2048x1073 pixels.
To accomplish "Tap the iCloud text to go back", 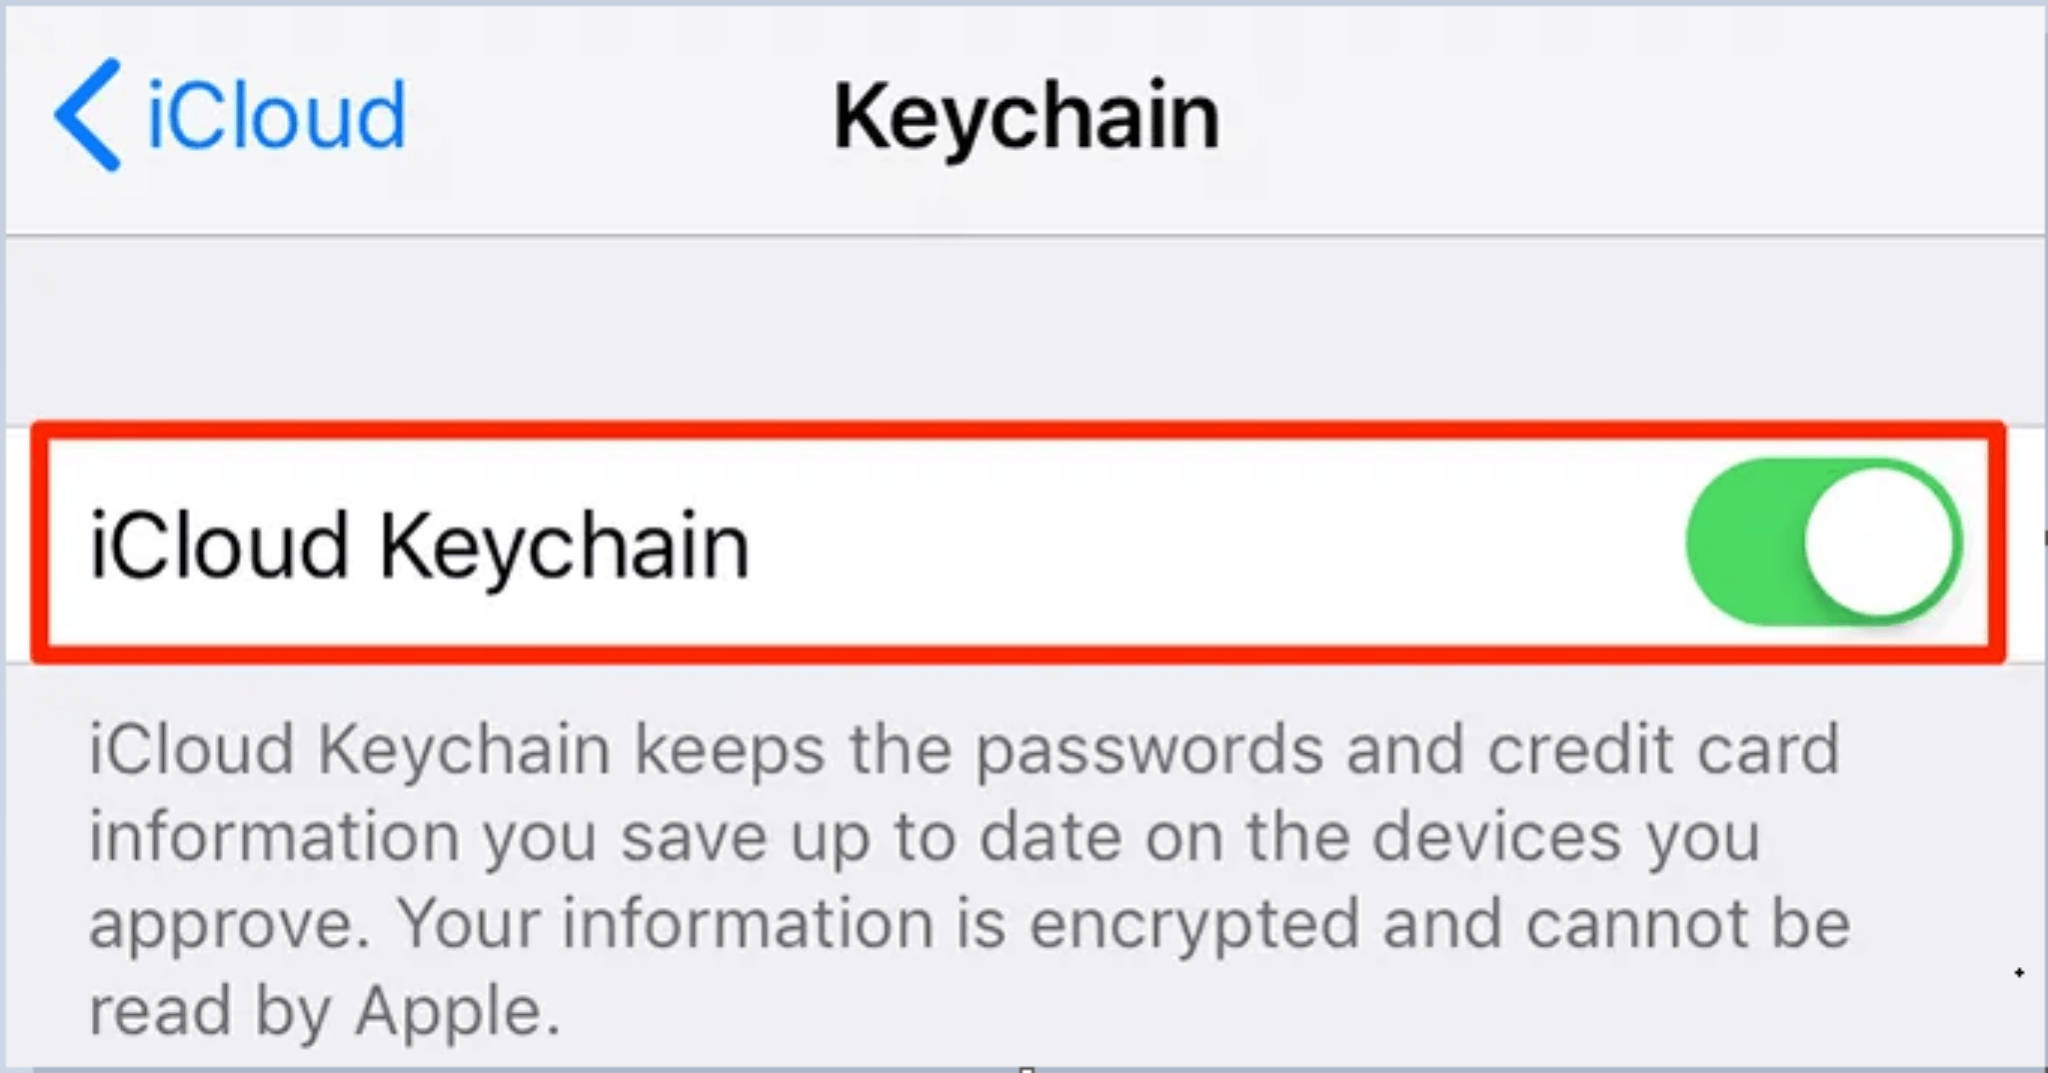I will pyautogui.click(x=270, y=113).
